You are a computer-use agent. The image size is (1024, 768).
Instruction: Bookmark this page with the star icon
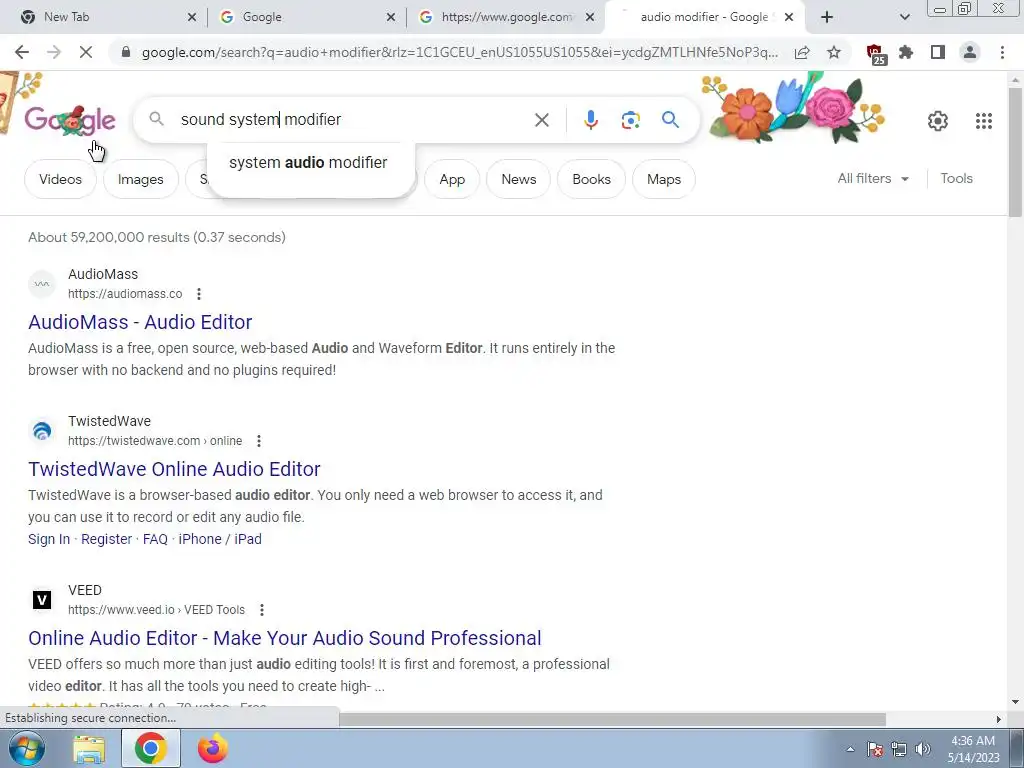pos(834,52)
